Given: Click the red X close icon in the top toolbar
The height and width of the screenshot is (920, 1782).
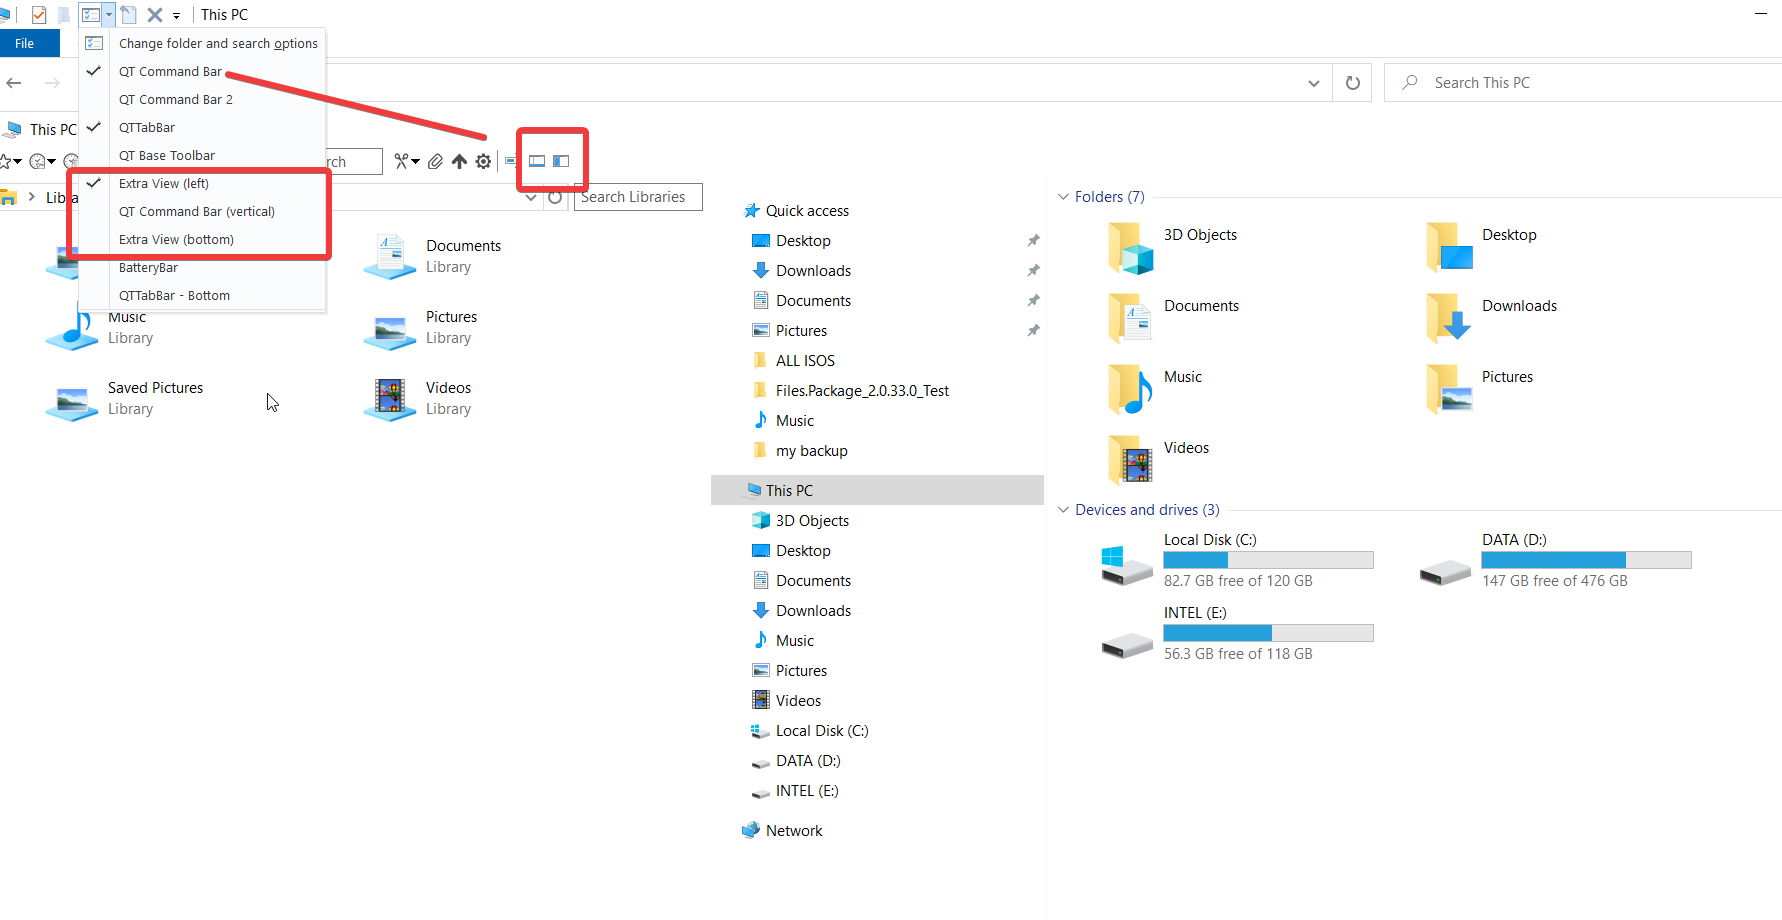Looking at the screenshot, I should tap(154, 14).
